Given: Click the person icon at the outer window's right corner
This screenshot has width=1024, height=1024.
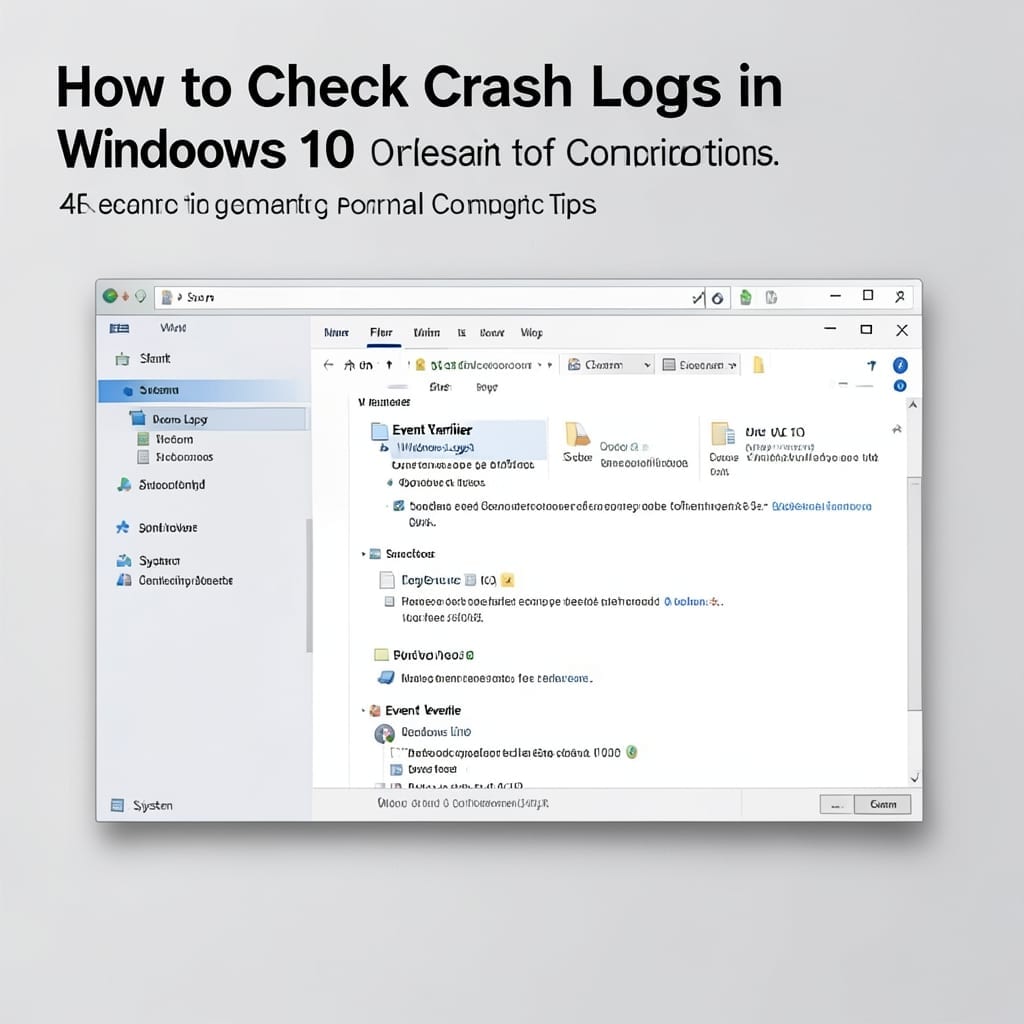Looking at the screenshot, I should tap(900, 296).
